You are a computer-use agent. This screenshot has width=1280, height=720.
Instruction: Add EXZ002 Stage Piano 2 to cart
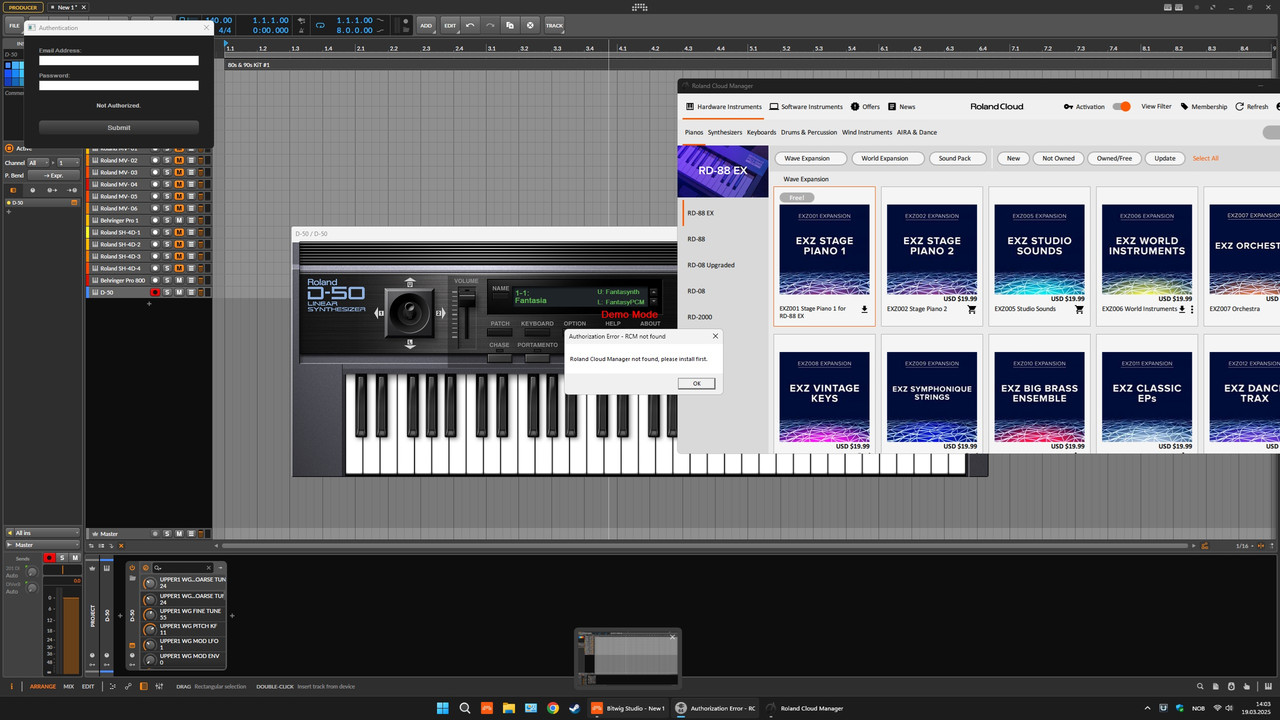[972, 310]
